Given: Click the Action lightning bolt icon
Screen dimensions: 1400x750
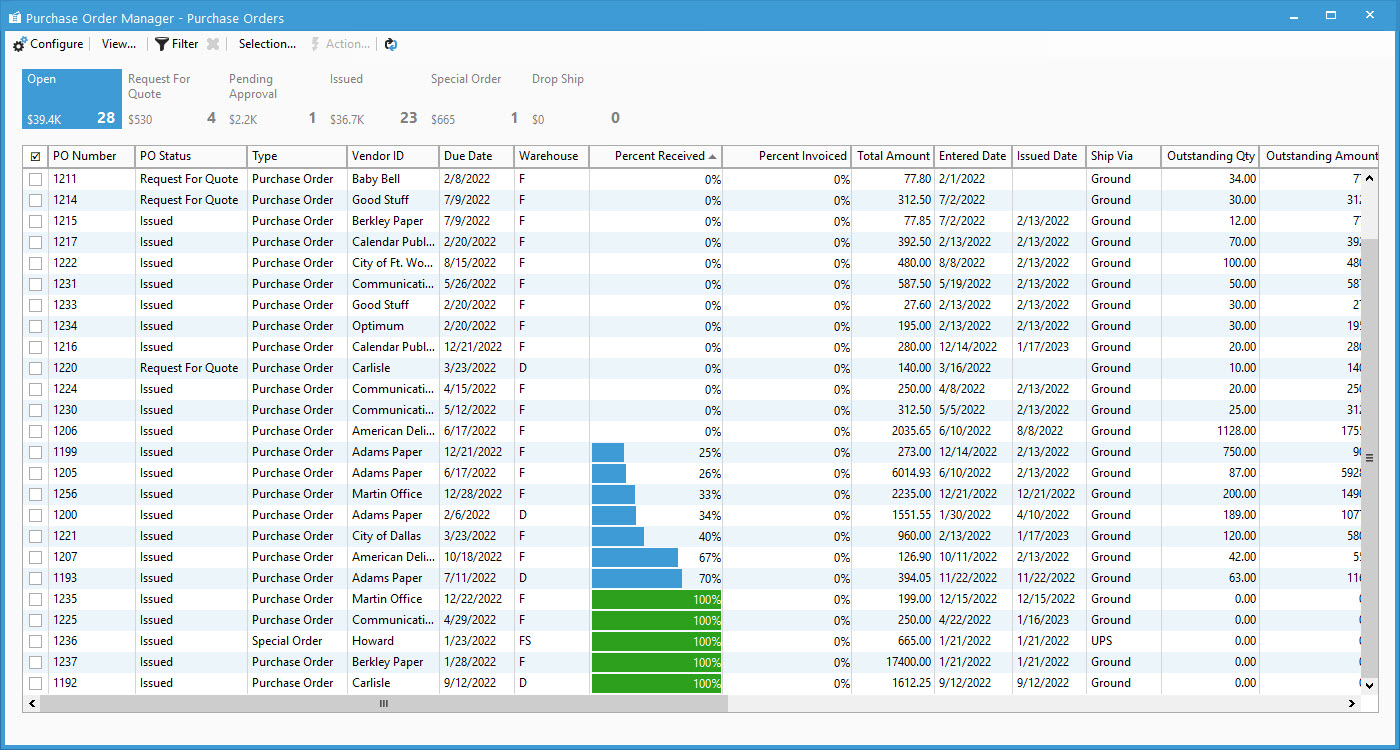Looking at the screenshot, I should (315, 44).
